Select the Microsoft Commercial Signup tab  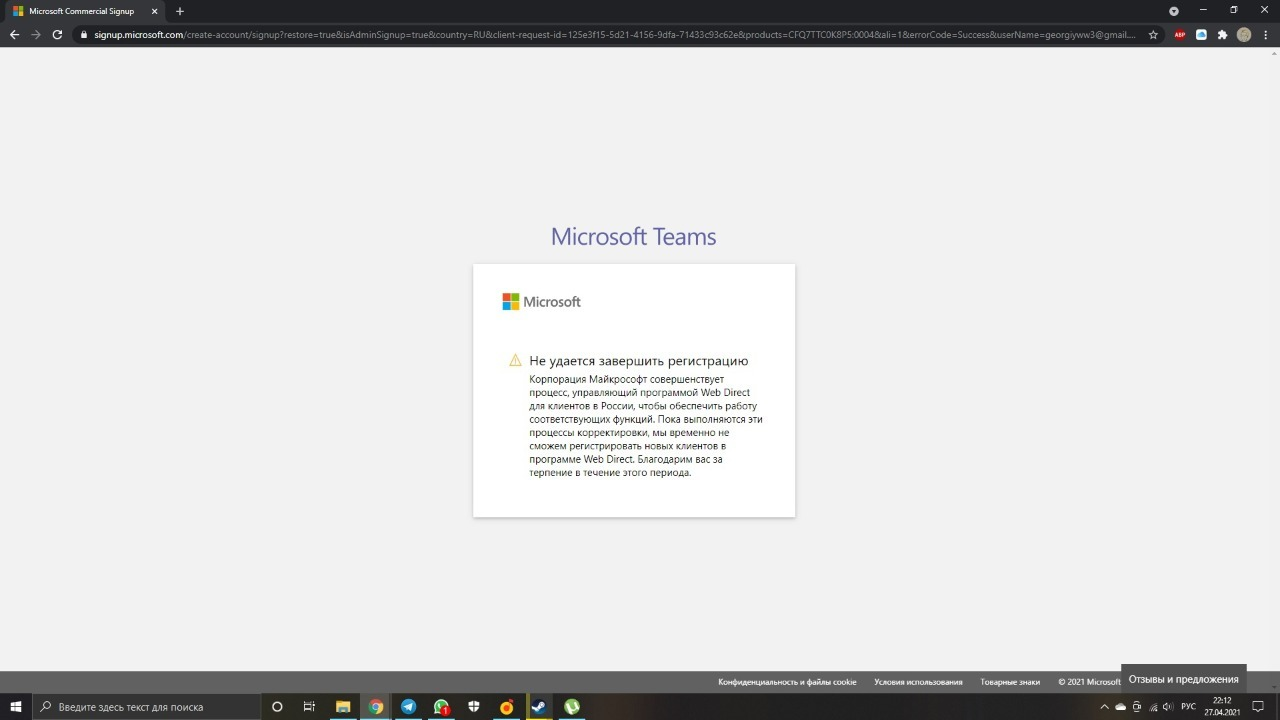[x=82, y=11]
